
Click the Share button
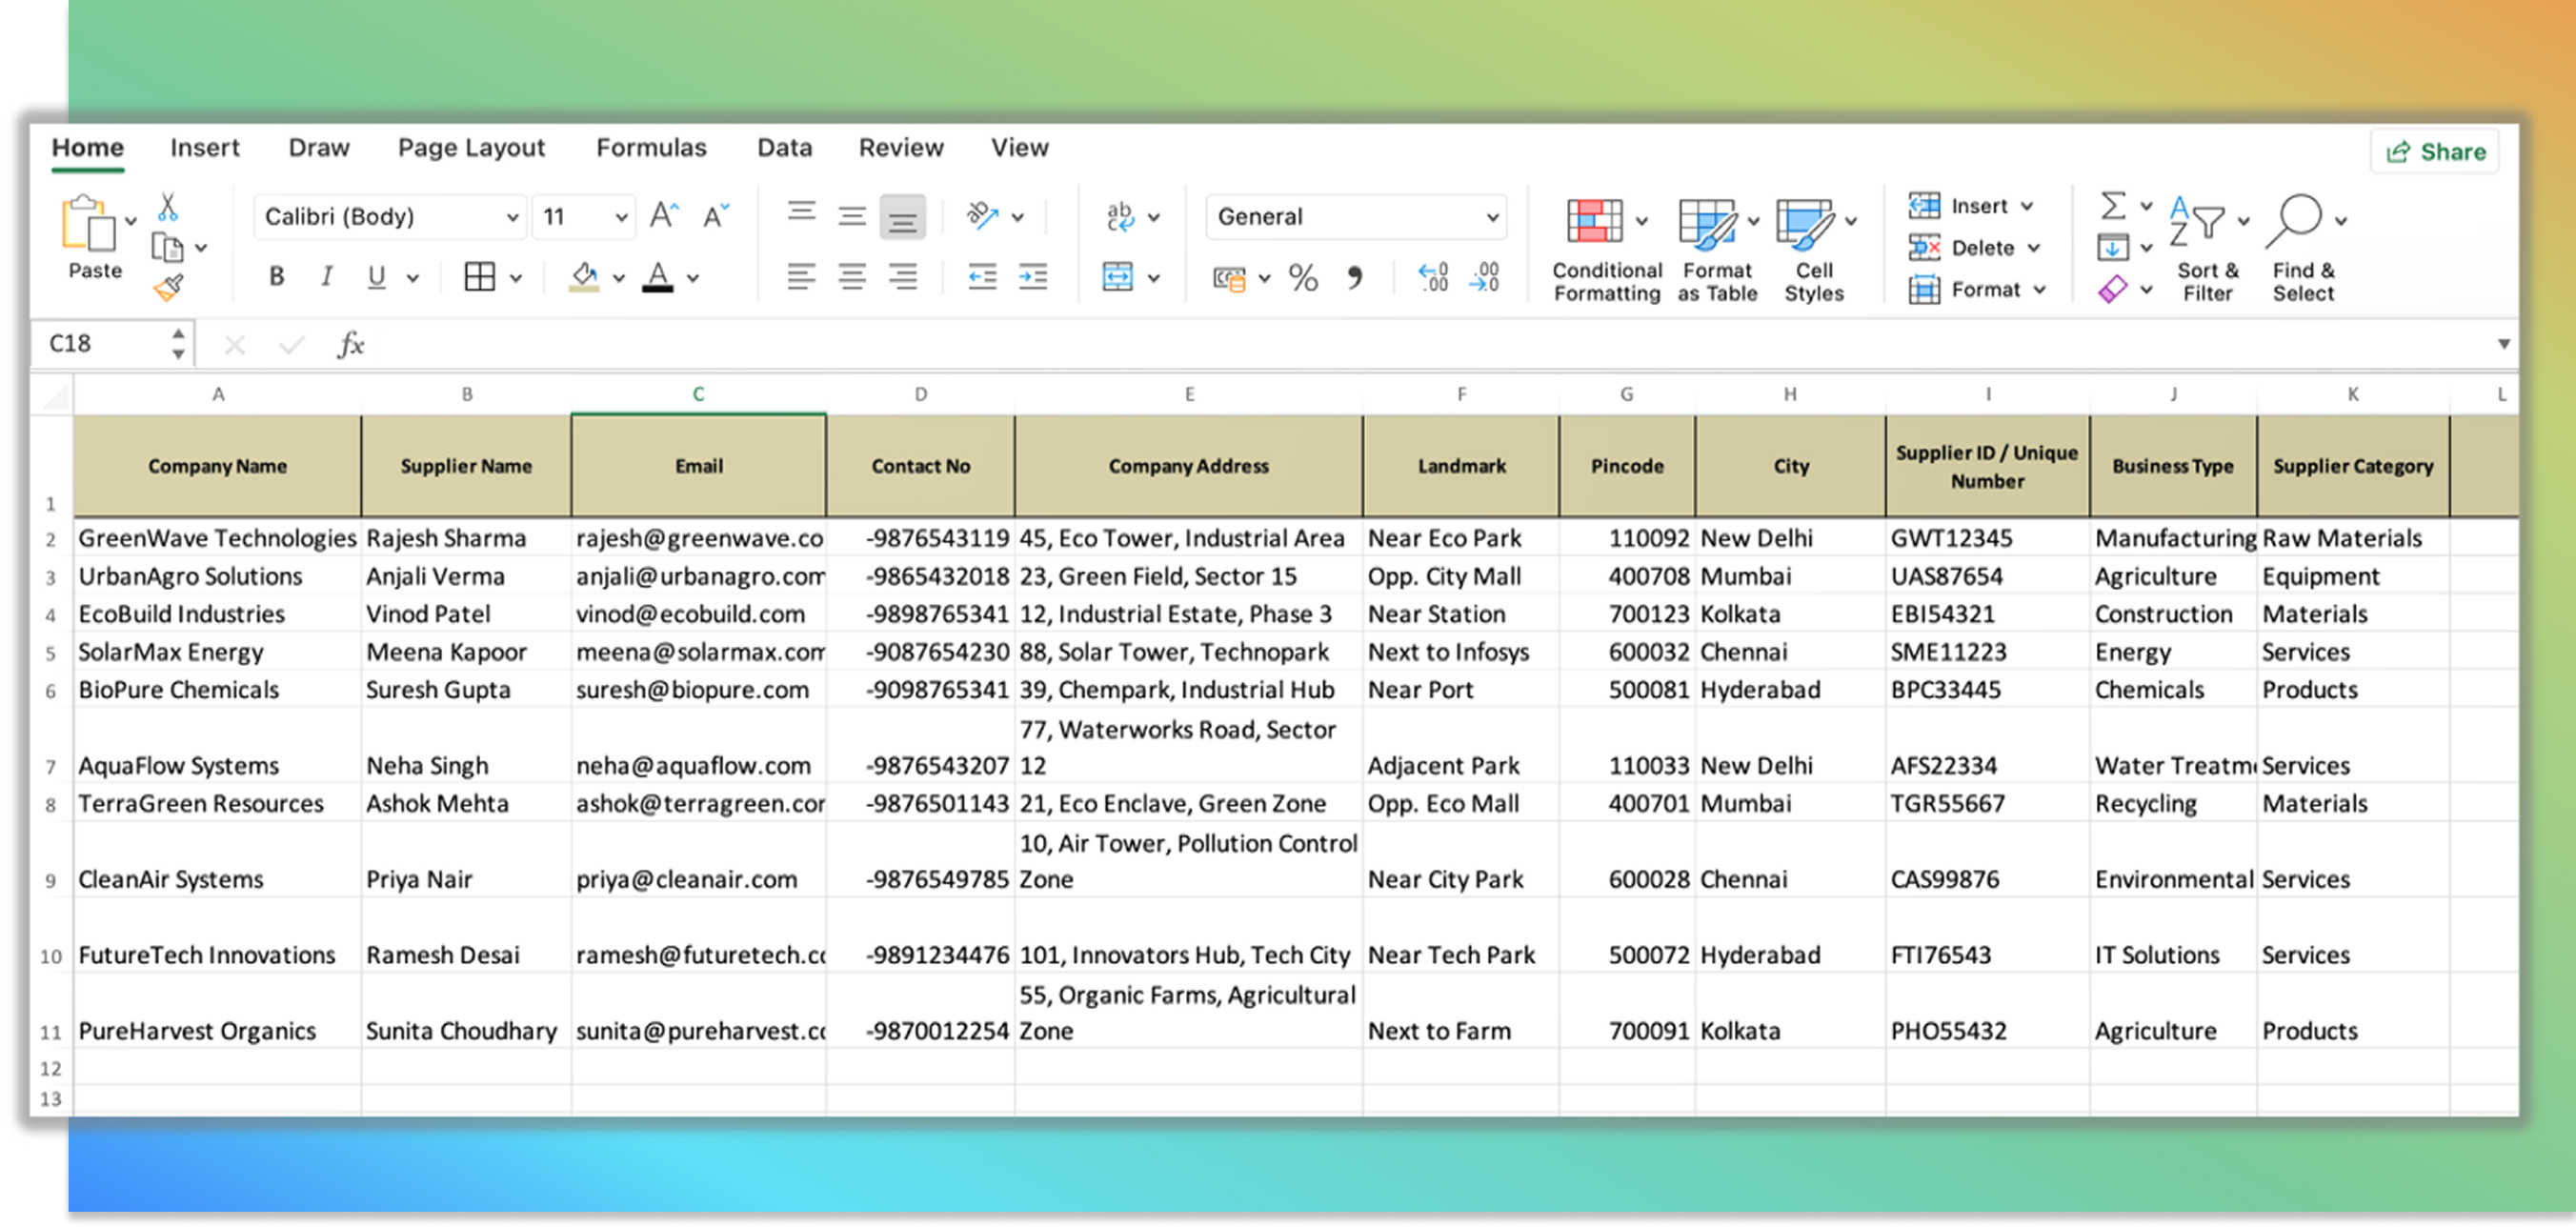(2436, 152)
